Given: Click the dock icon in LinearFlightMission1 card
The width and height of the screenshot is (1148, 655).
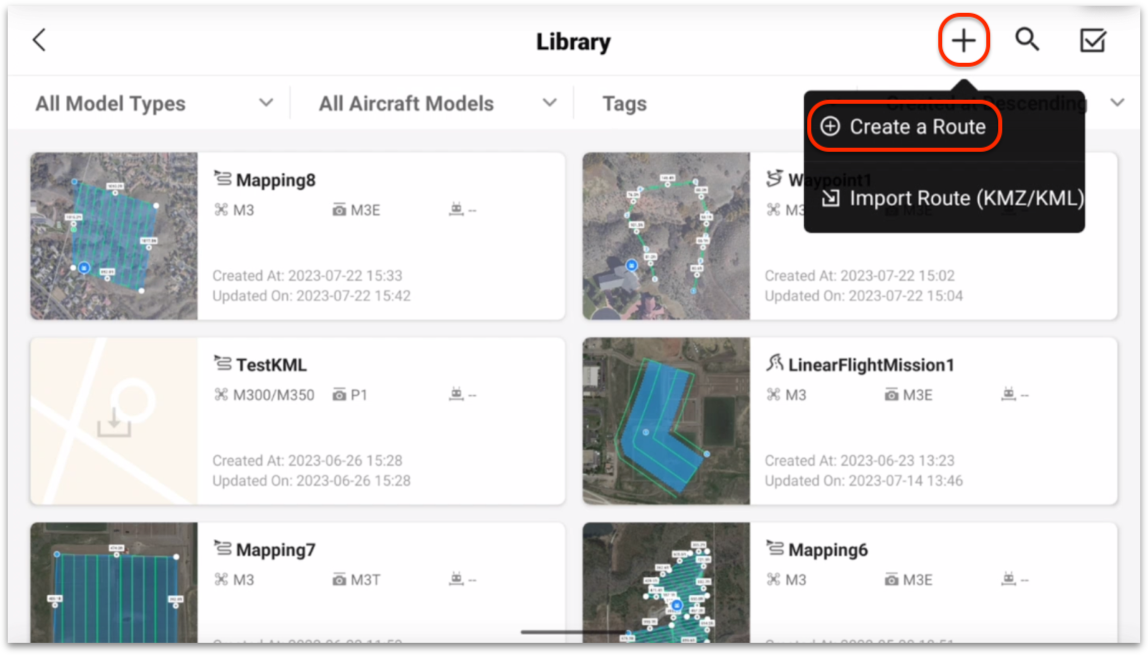Looking at the screenshot, I should (x=1008, y=394).
